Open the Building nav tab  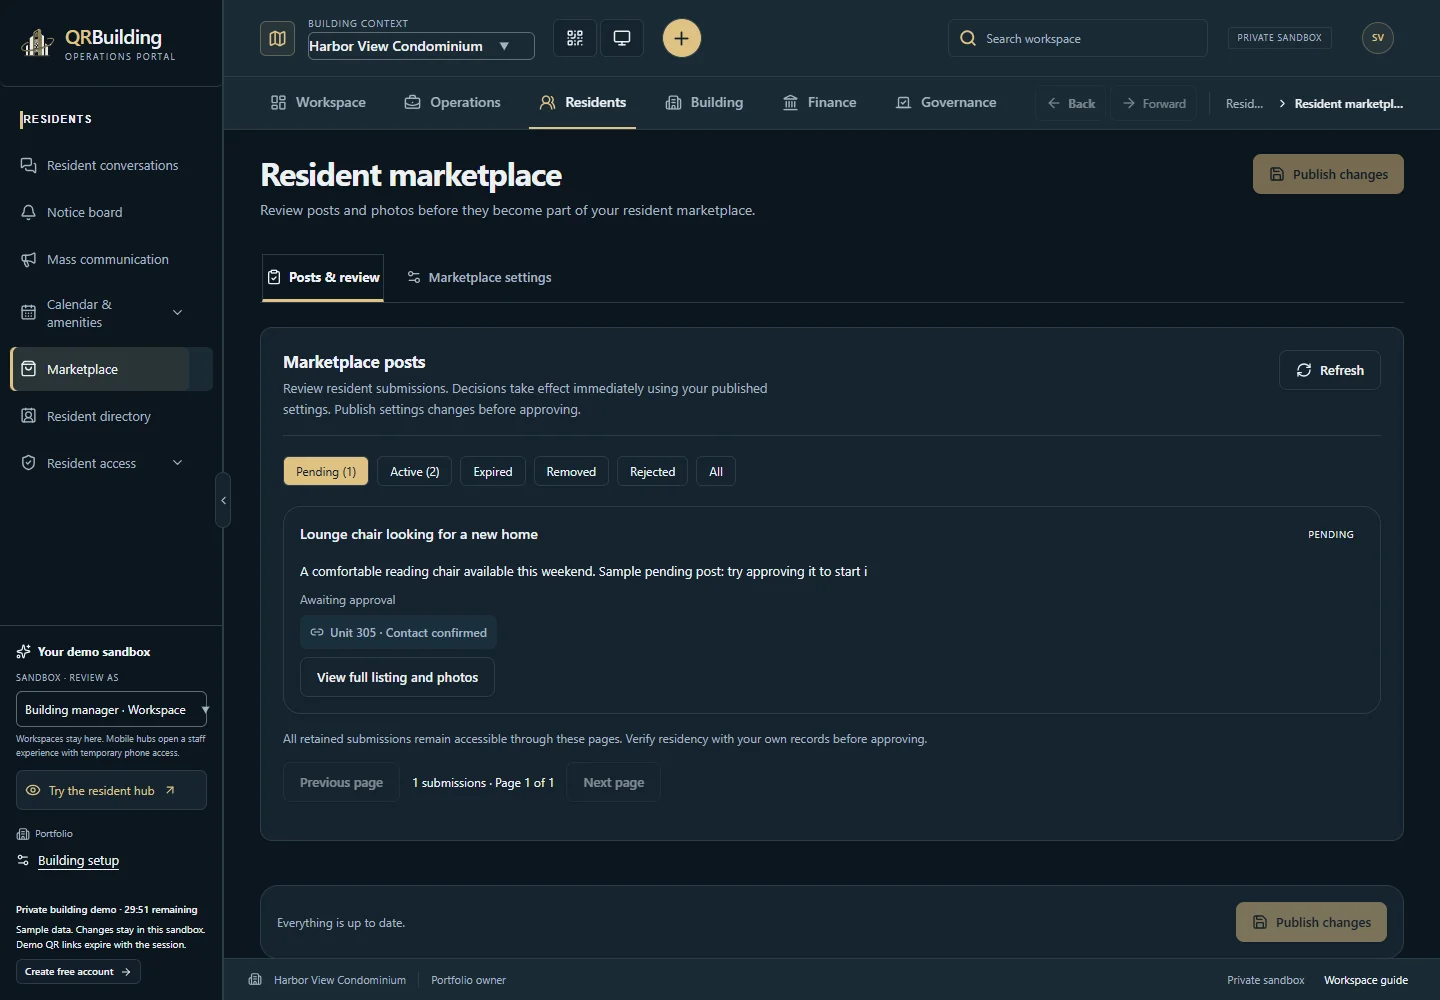point(704,102)
